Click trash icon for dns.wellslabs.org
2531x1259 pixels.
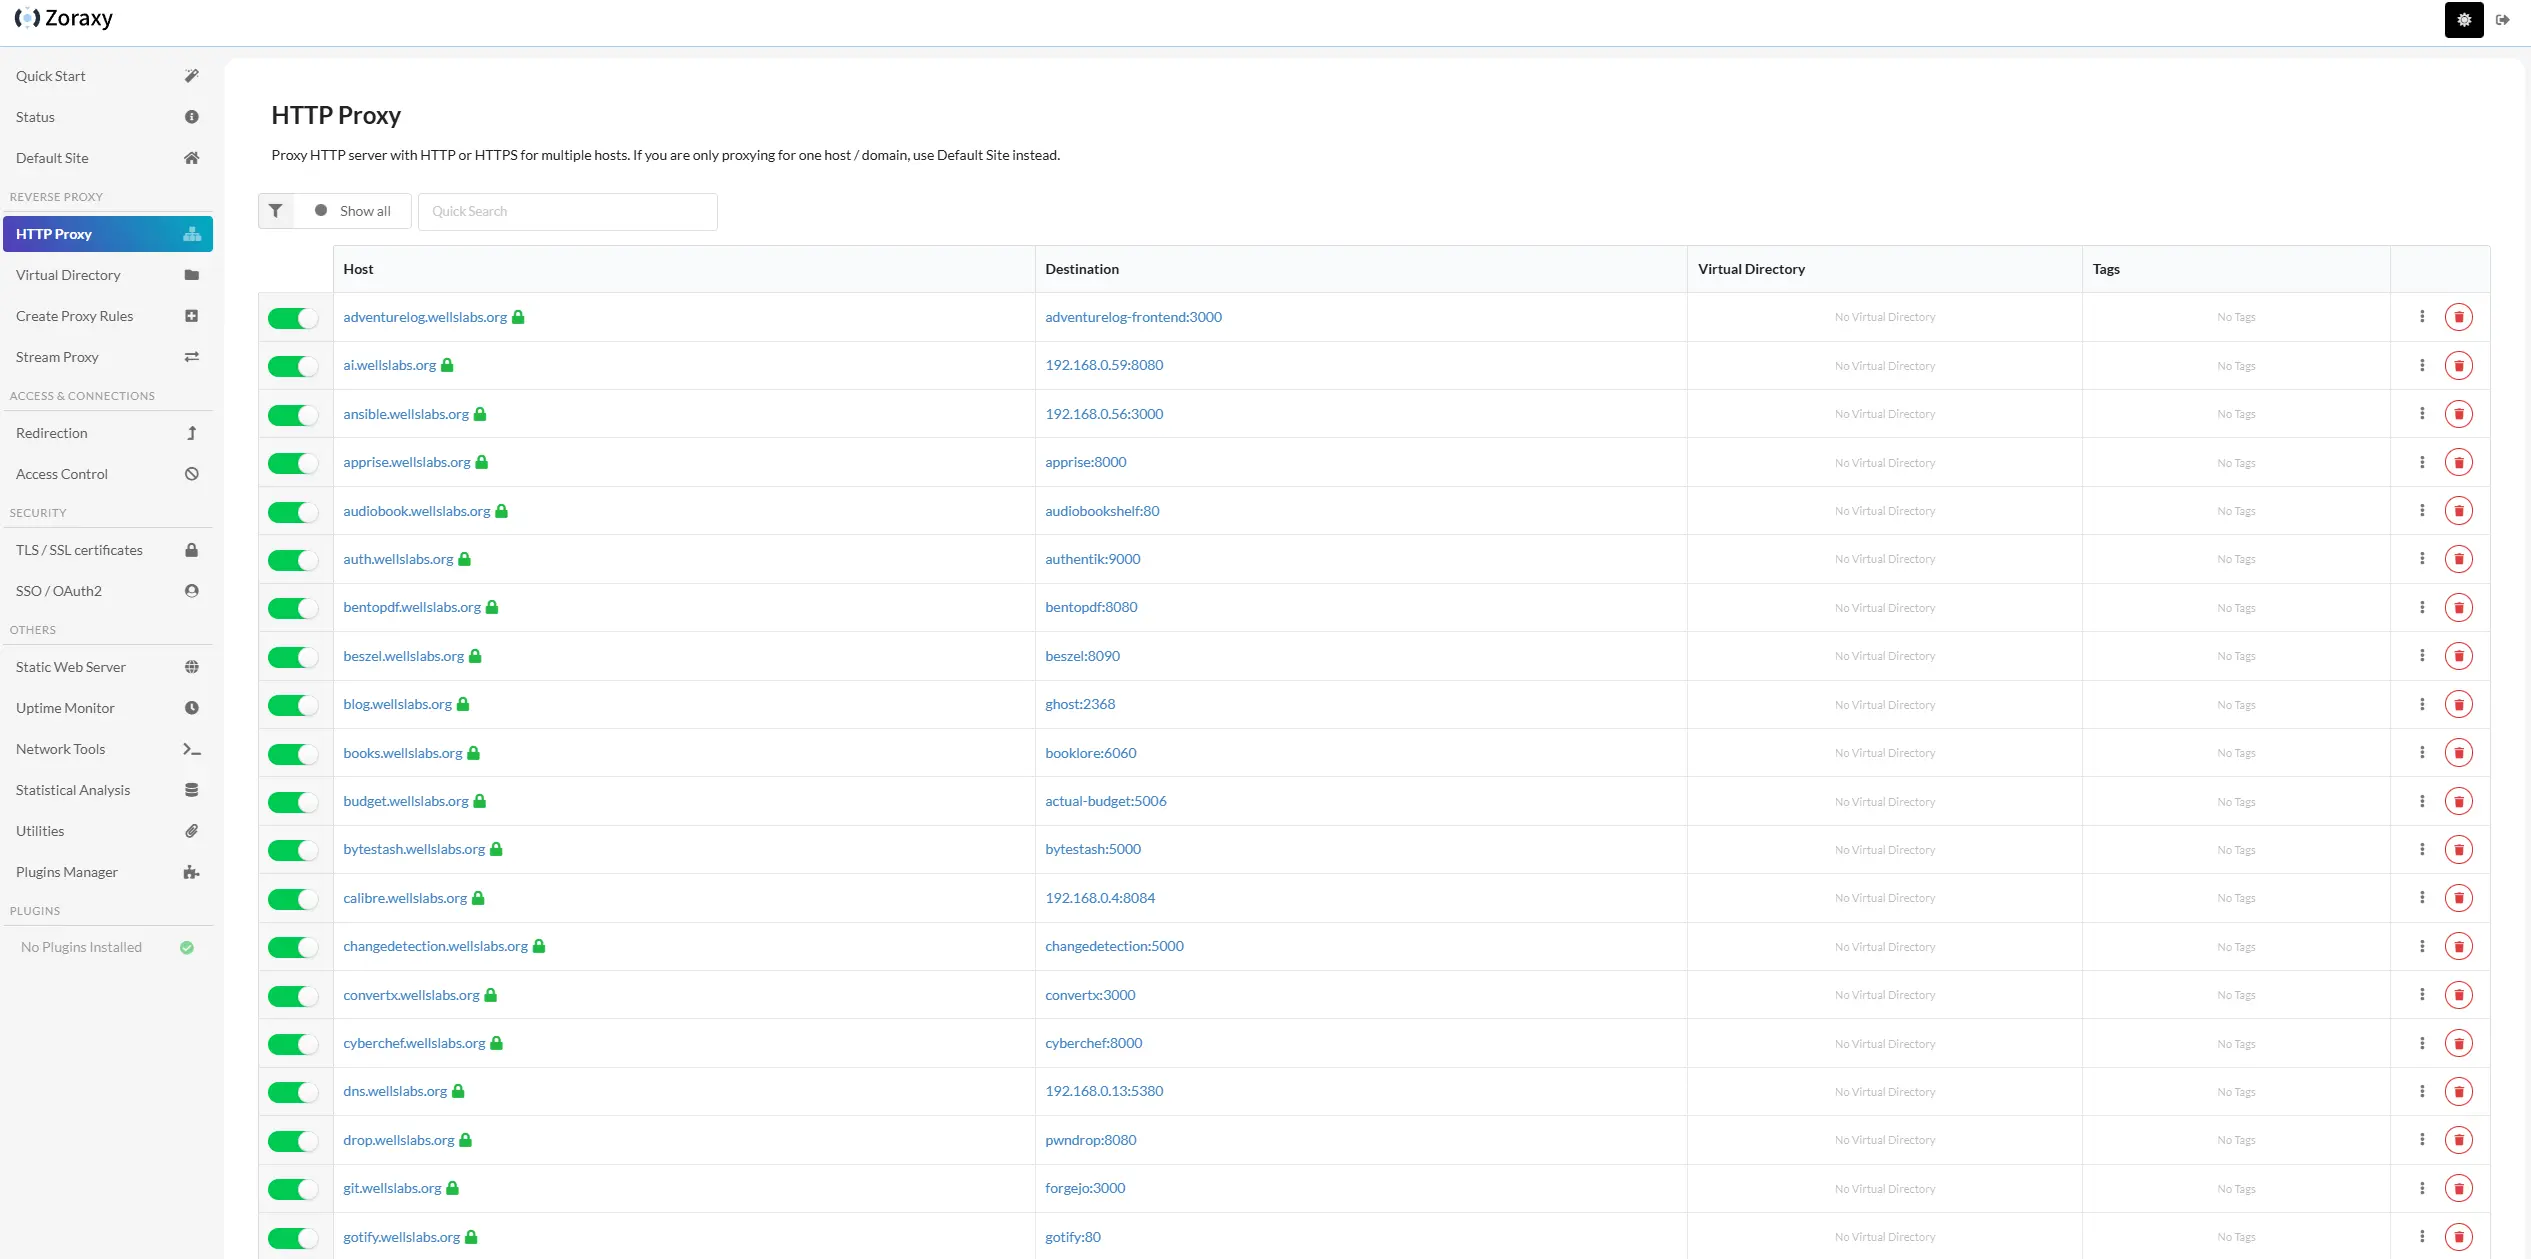(x=2459, y=1092)
